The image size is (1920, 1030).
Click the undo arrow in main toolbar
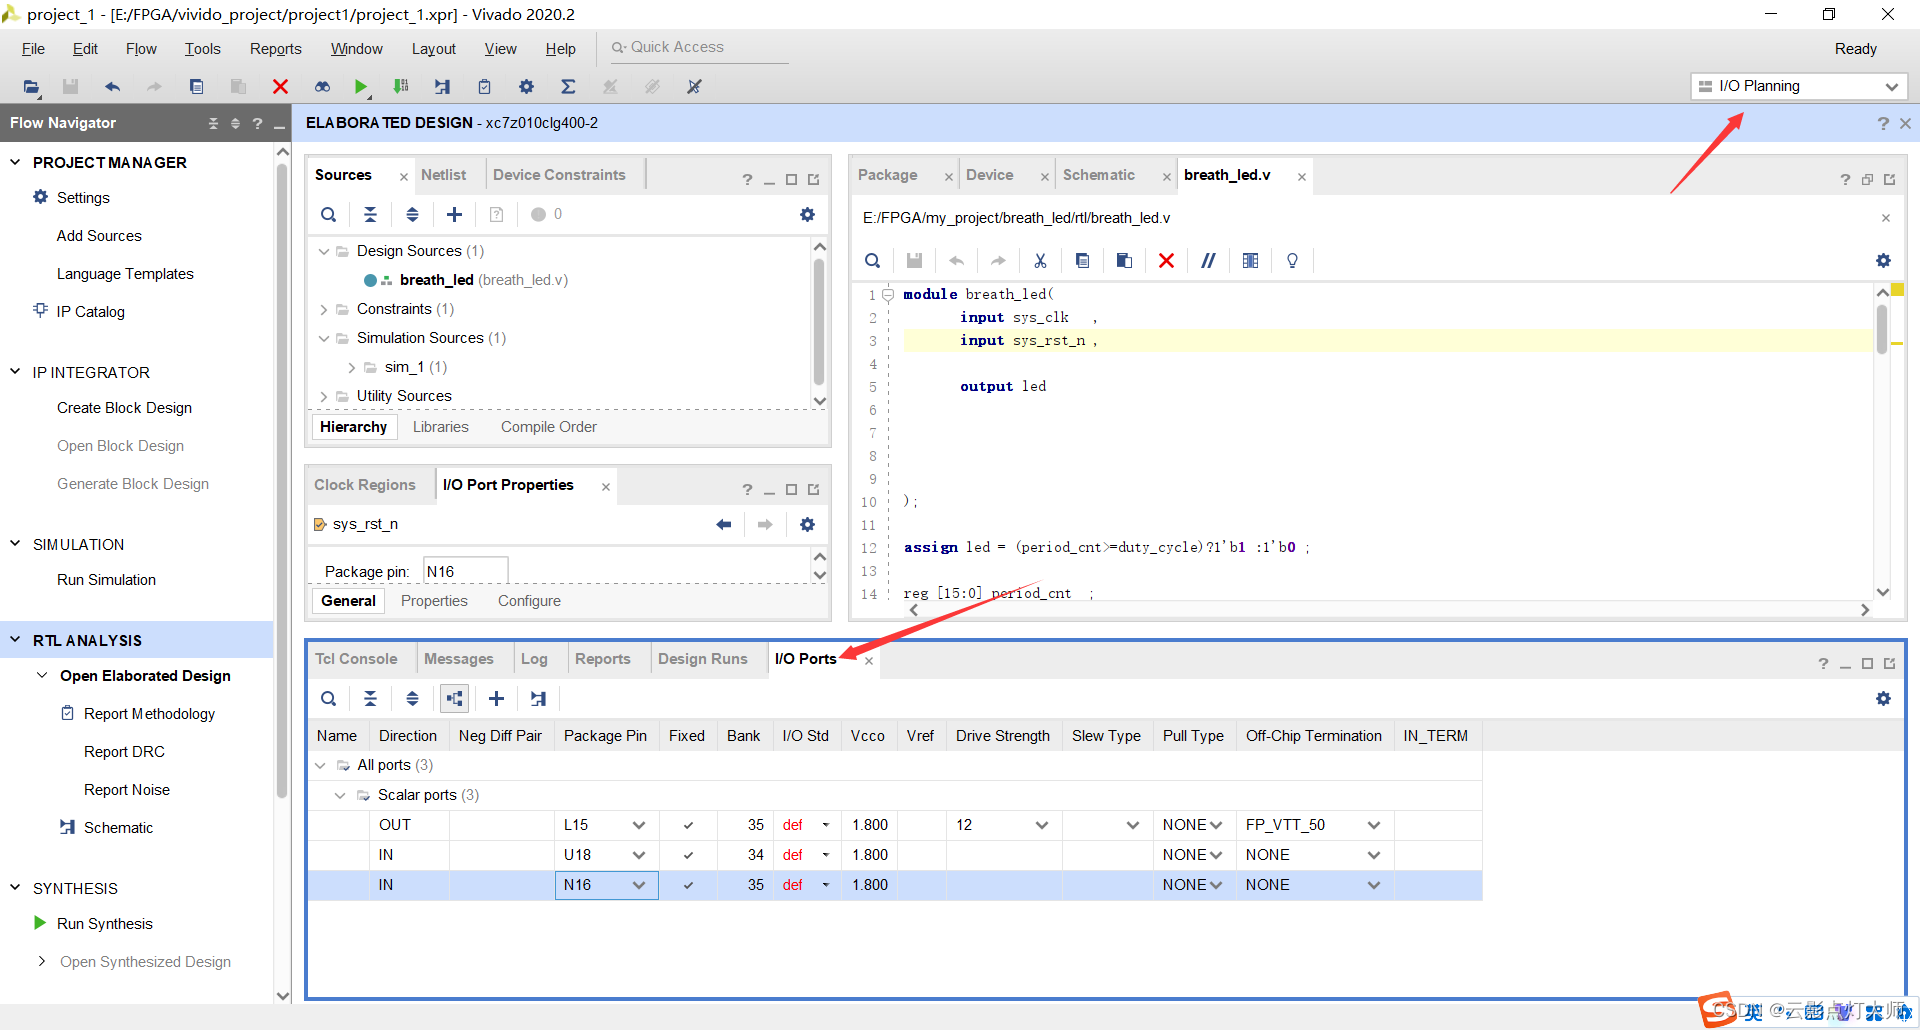pos(112,87)
